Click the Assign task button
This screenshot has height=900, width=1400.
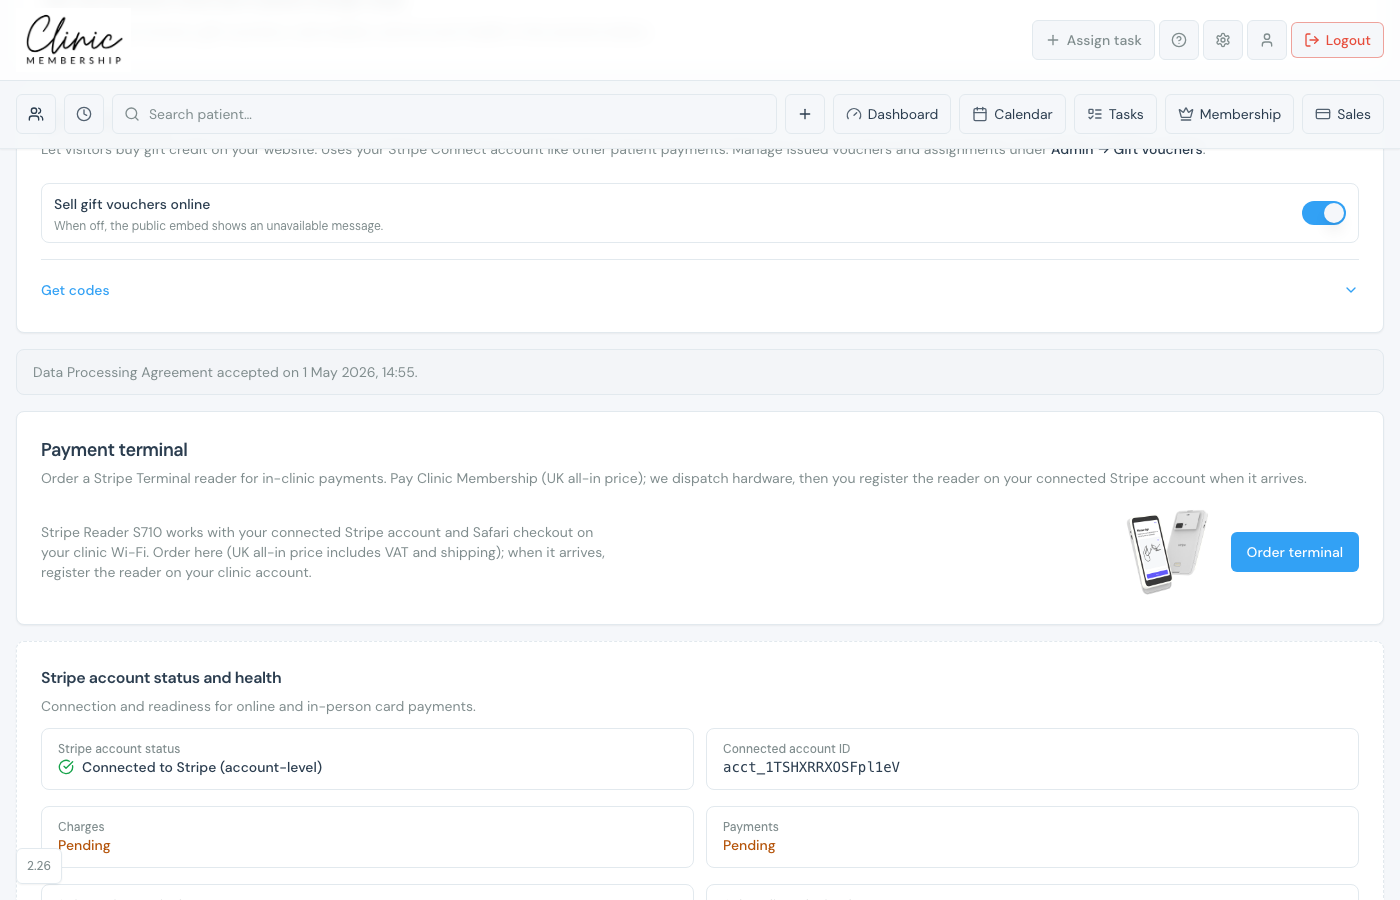[1093, 40]
